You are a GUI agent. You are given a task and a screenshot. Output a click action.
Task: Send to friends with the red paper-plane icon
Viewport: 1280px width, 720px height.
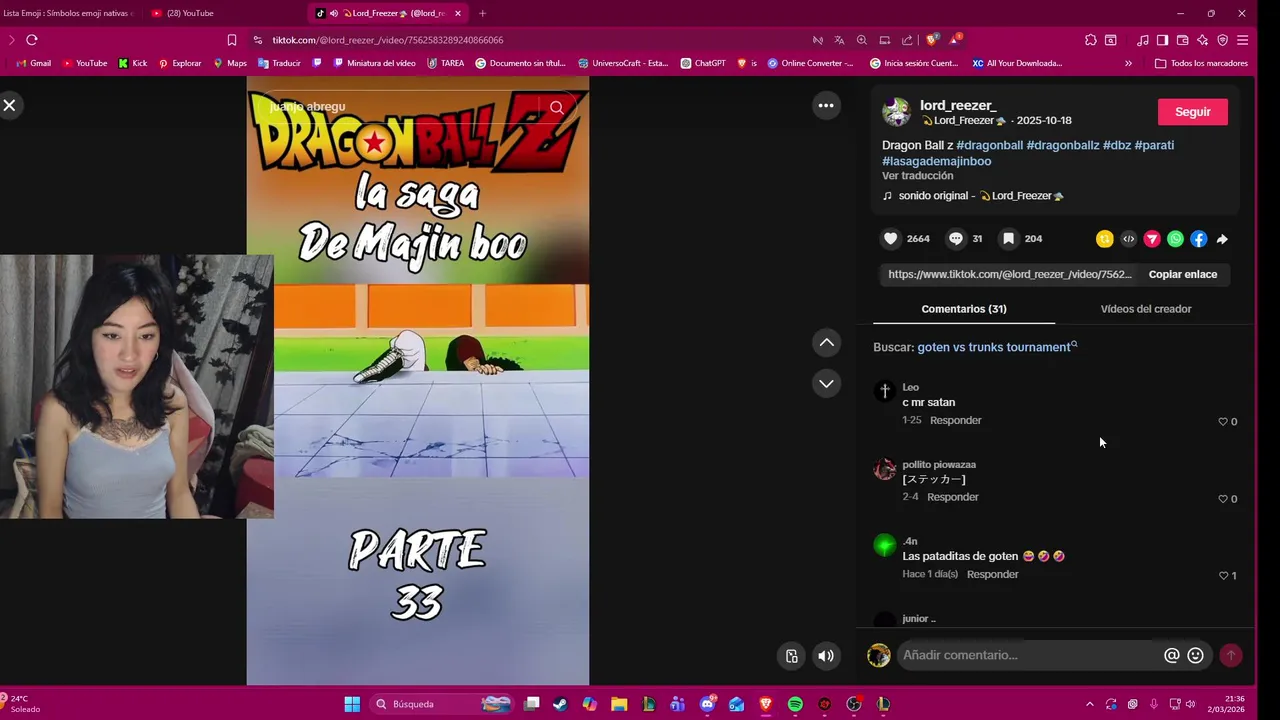click(x=1152, y=239)
